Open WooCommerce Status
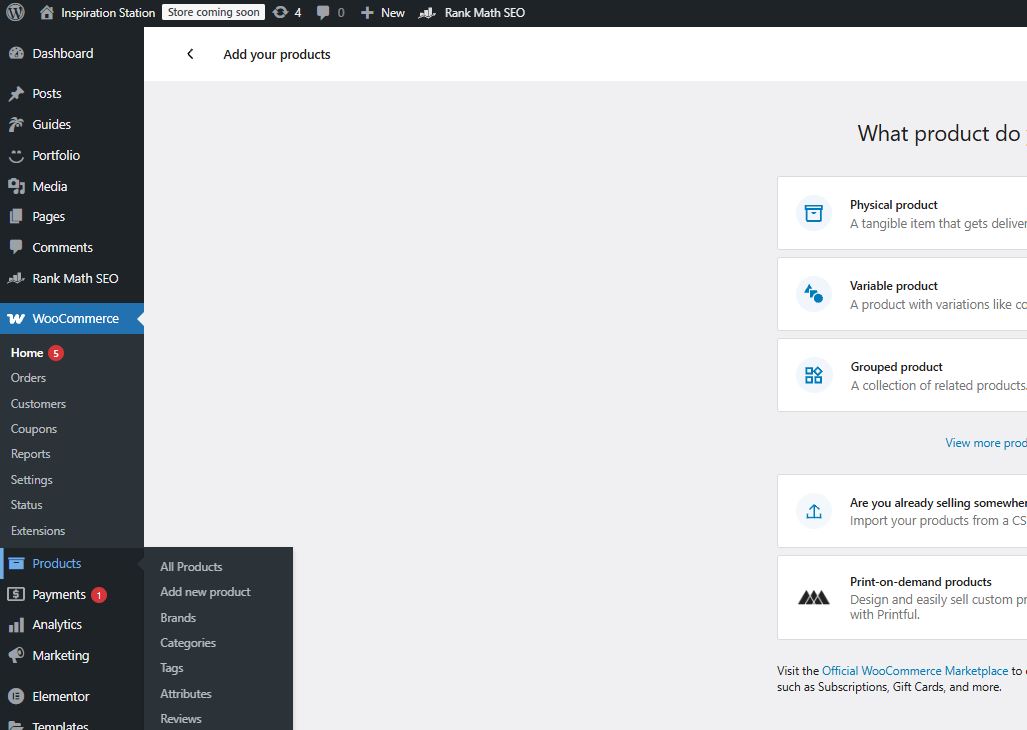 point(26,505)
